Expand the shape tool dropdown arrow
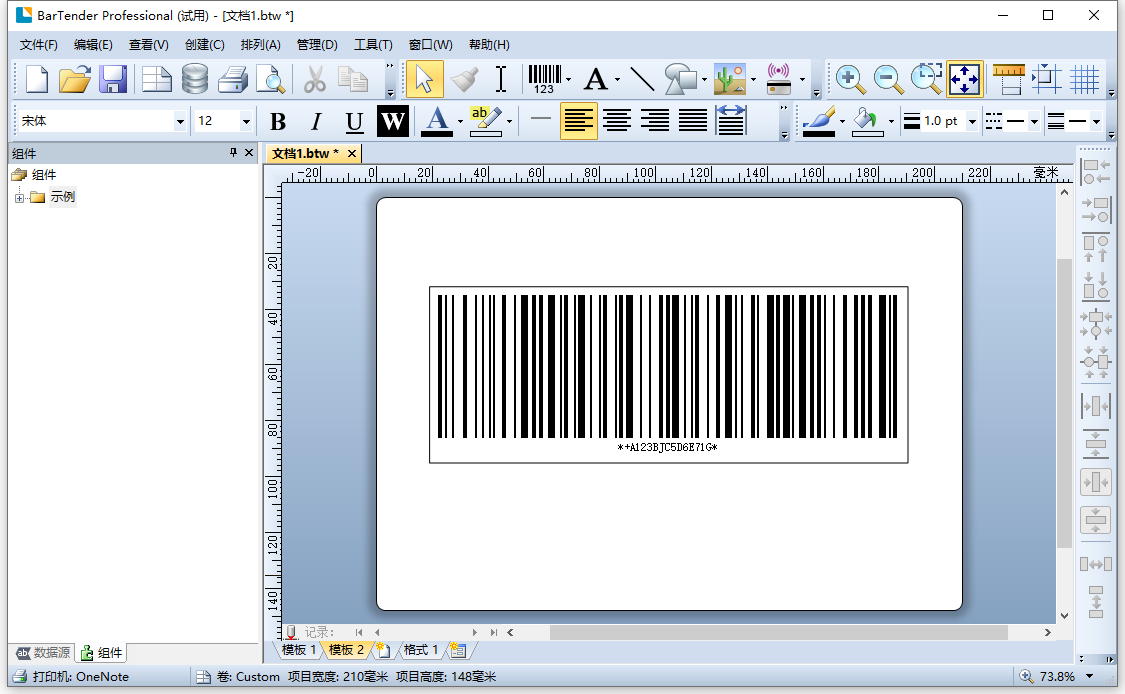This screenshot has width=1125, height=694. (x=705, y=79)
